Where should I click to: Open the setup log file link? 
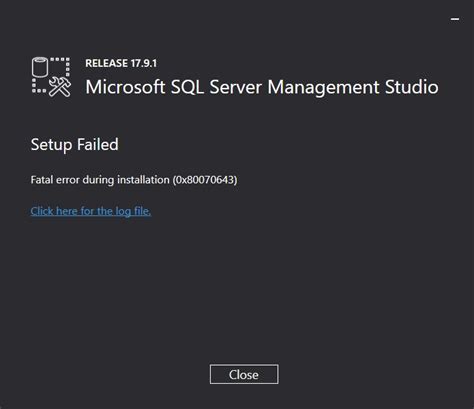pyautogui.click(x=91, y=211)
